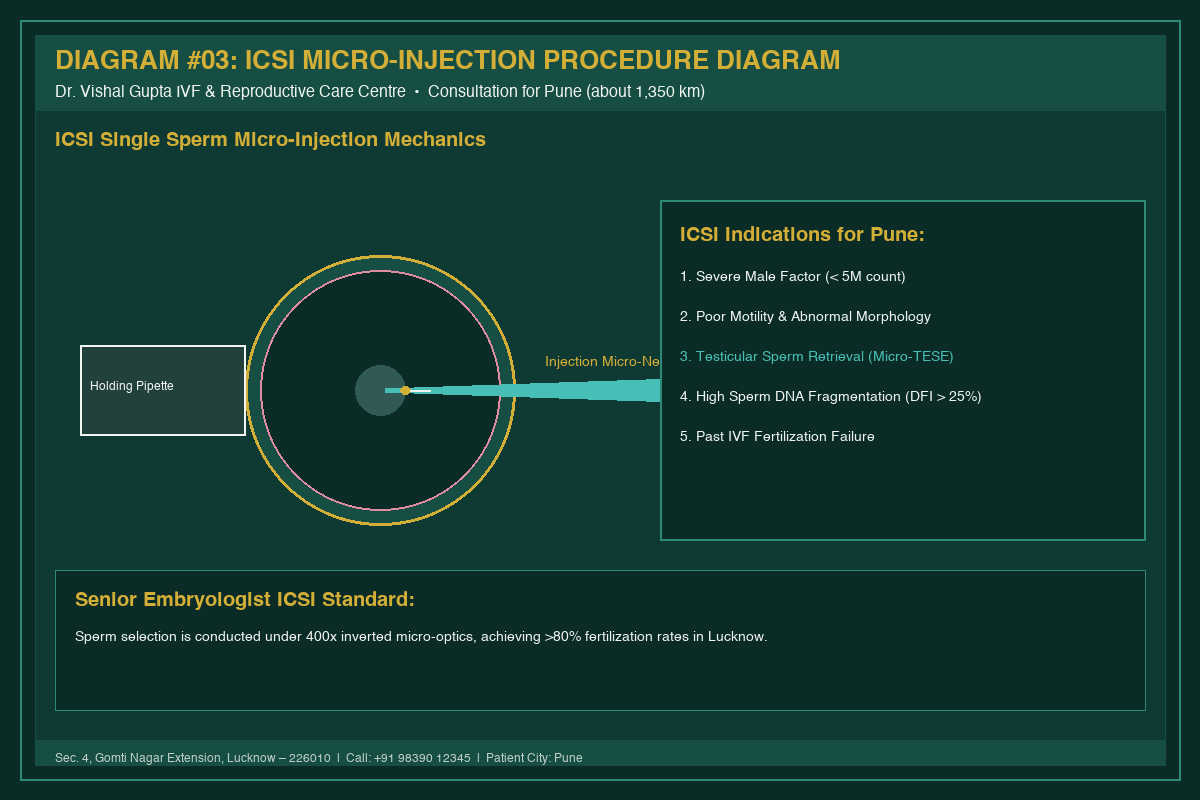The height and width of the screenshot is (800, 1200).
Task: Select highlighted Testicular Sperm Retrieval (Micro-TESE) item
Action: [817, 356]
